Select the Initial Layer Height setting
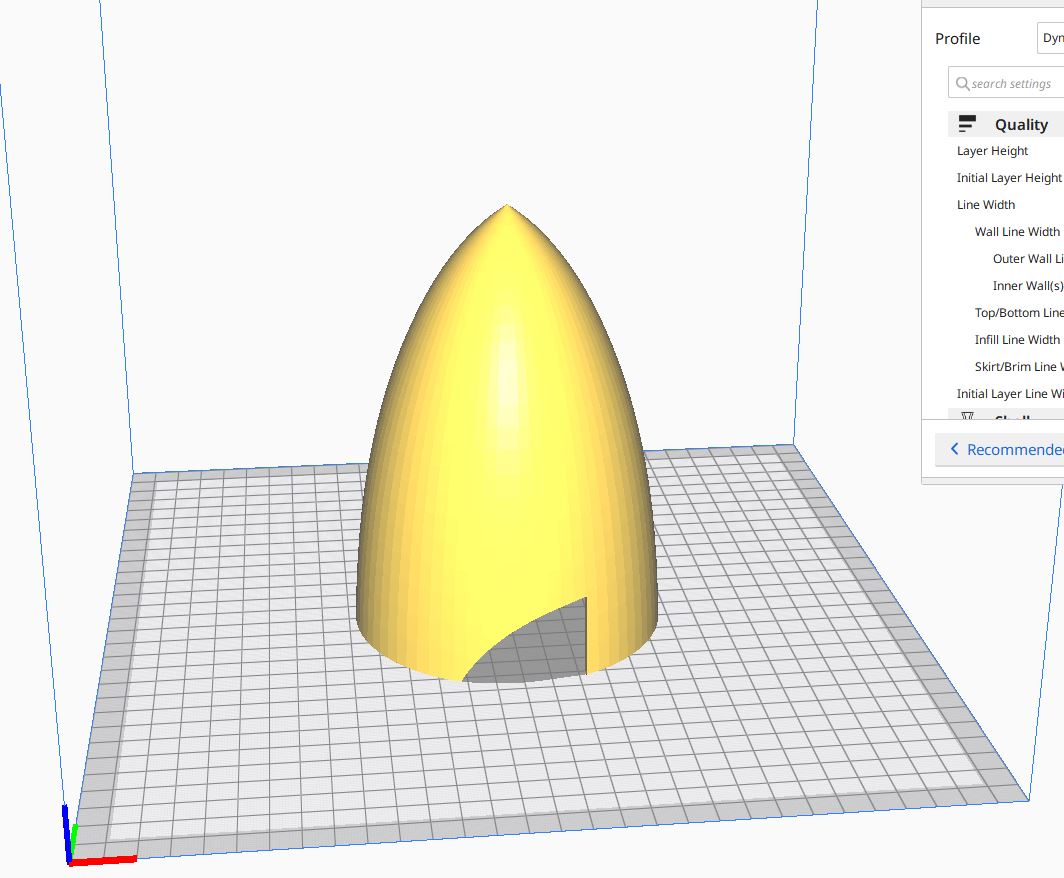The width and height of the screenshot is (1064, 878). pos(1008,178)
